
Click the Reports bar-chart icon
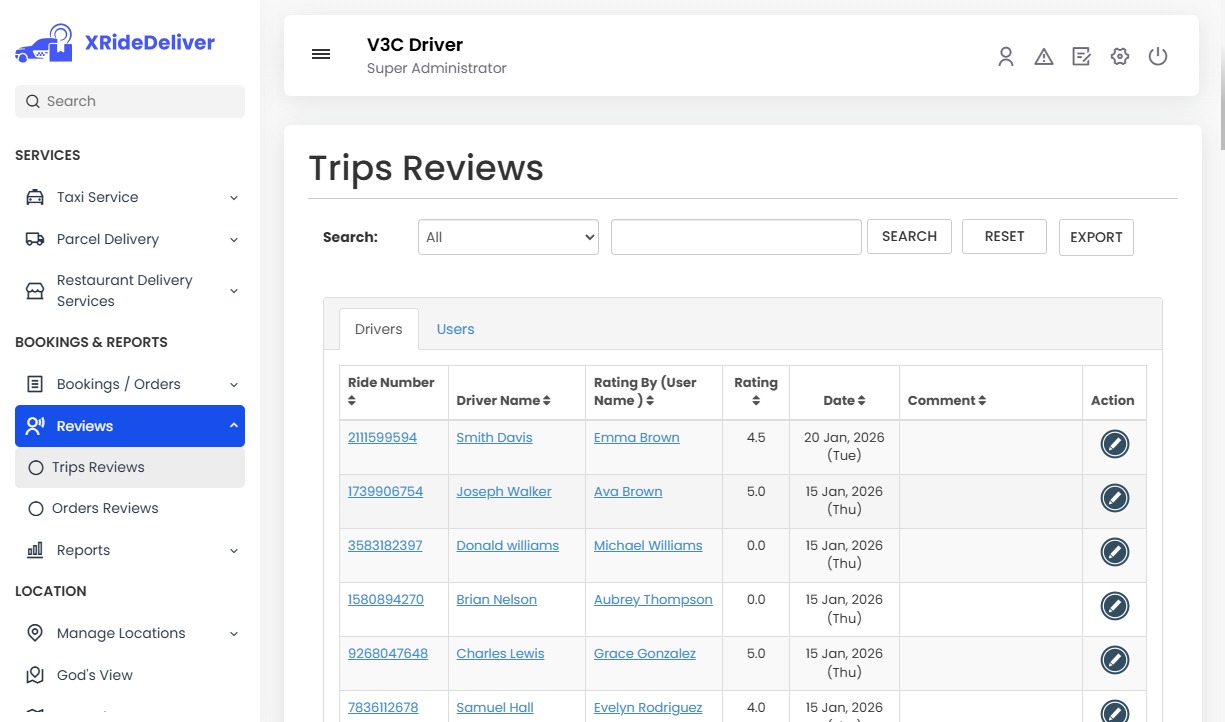[x=33, y=550]
